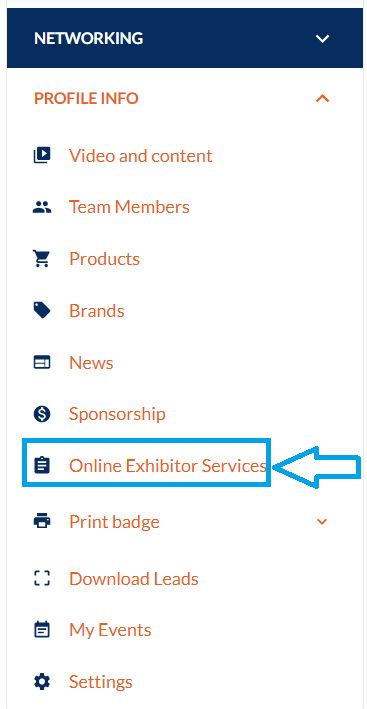
Task: Expand the Networking section chevron
Action: pos(322,38)
